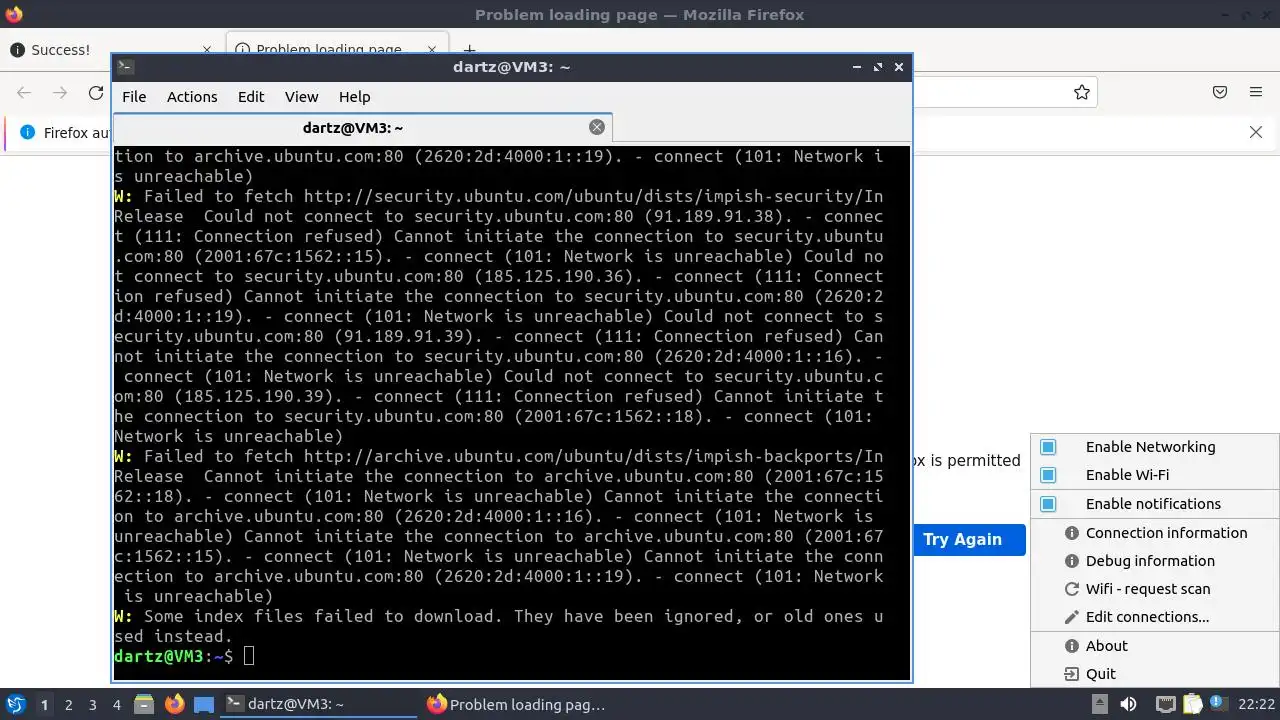Screen dimensions: 1280x720
Task: Open Firefox Pocket save icon
Action: 1220,92
